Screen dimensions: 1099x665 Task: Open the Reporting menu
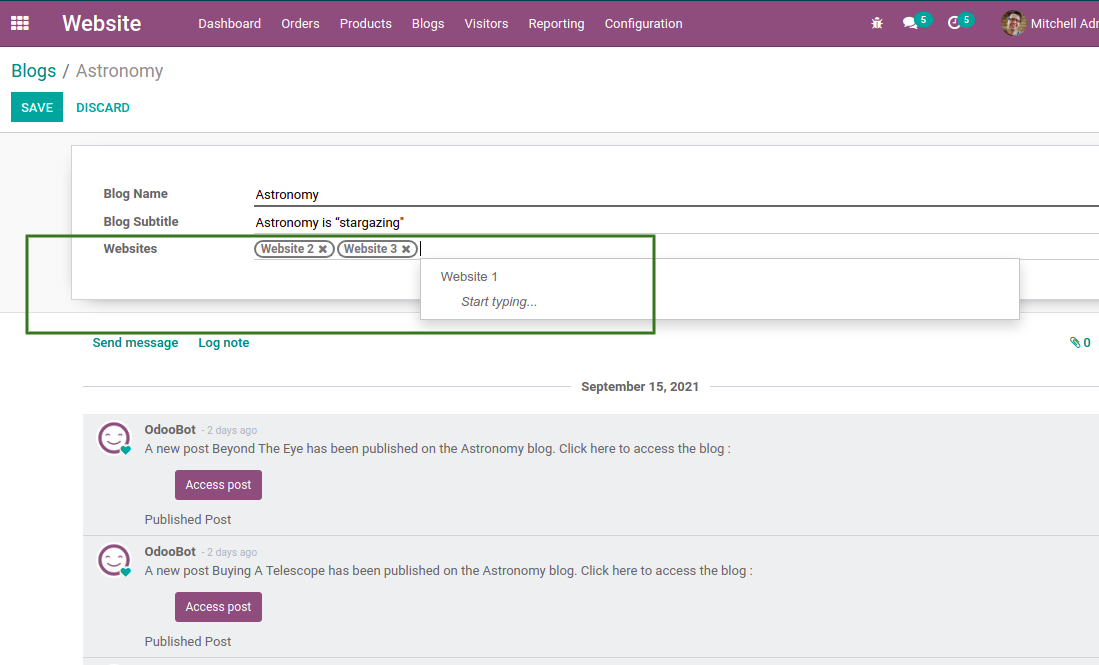[556, 23]
